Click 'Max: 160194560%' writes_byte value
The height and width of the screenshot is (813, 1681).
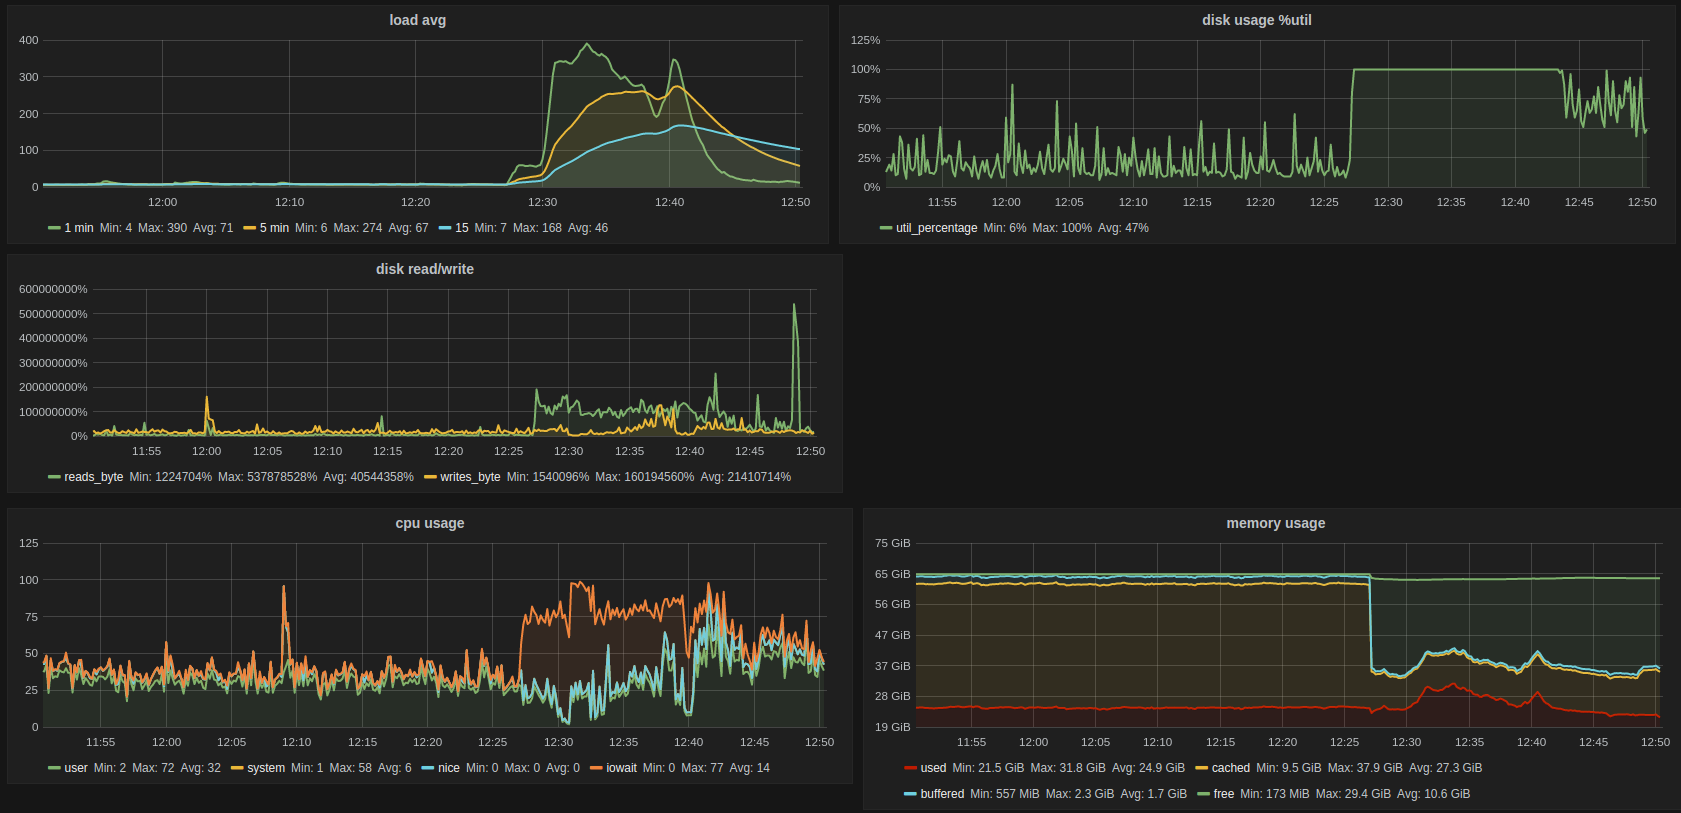tap(644, 477)
